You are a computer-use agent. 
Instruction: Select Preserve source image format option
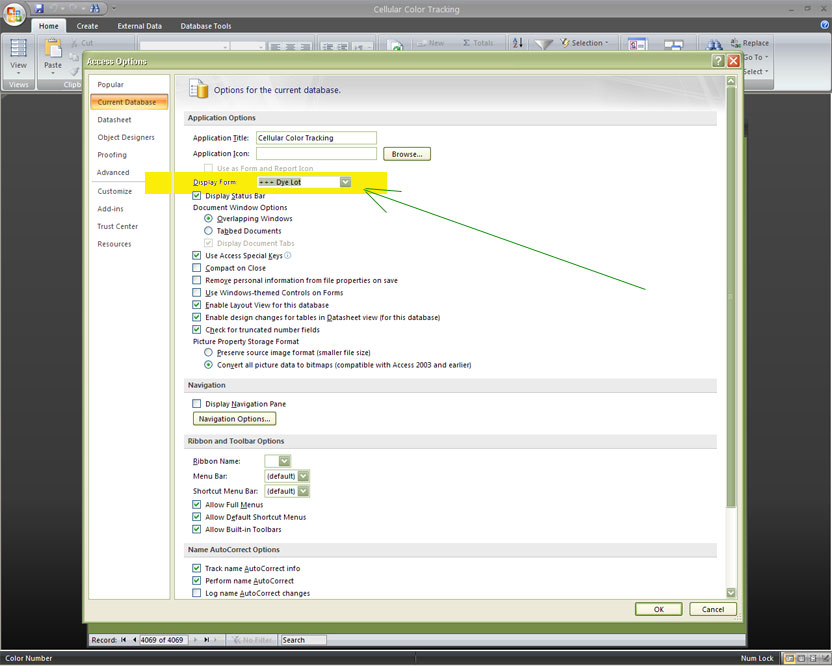tap(209, 352)
